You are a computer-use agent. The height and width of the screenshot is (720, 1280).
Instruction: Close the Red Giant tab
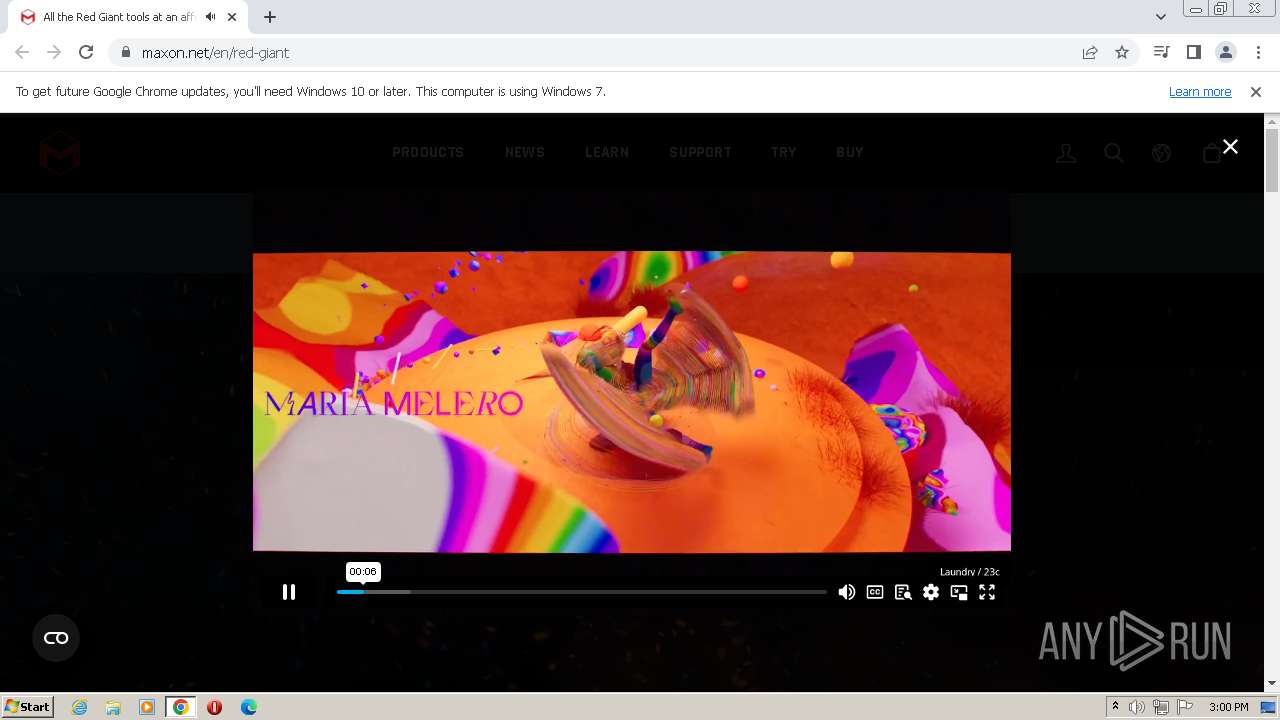click(233, 17)
